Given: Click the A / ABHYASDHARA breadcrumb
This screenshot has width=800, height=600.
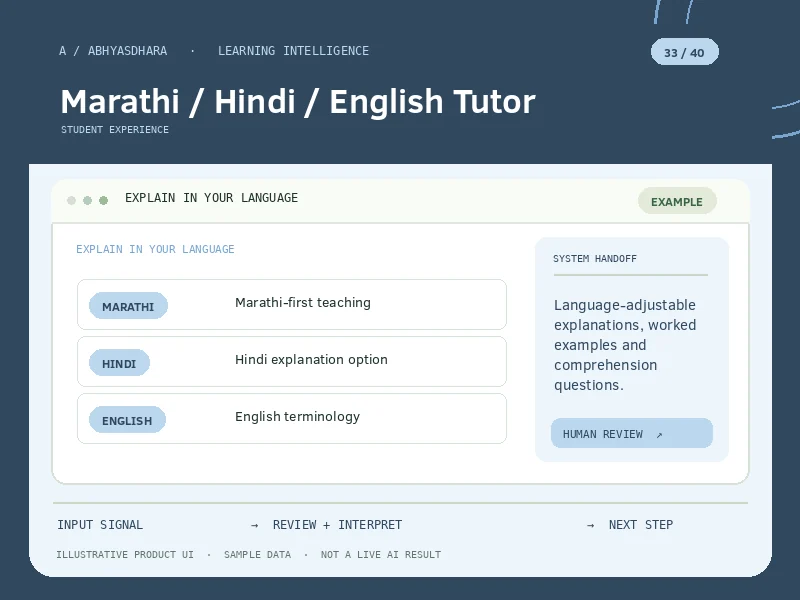Looking at the screenshot, I should [113, 51].
